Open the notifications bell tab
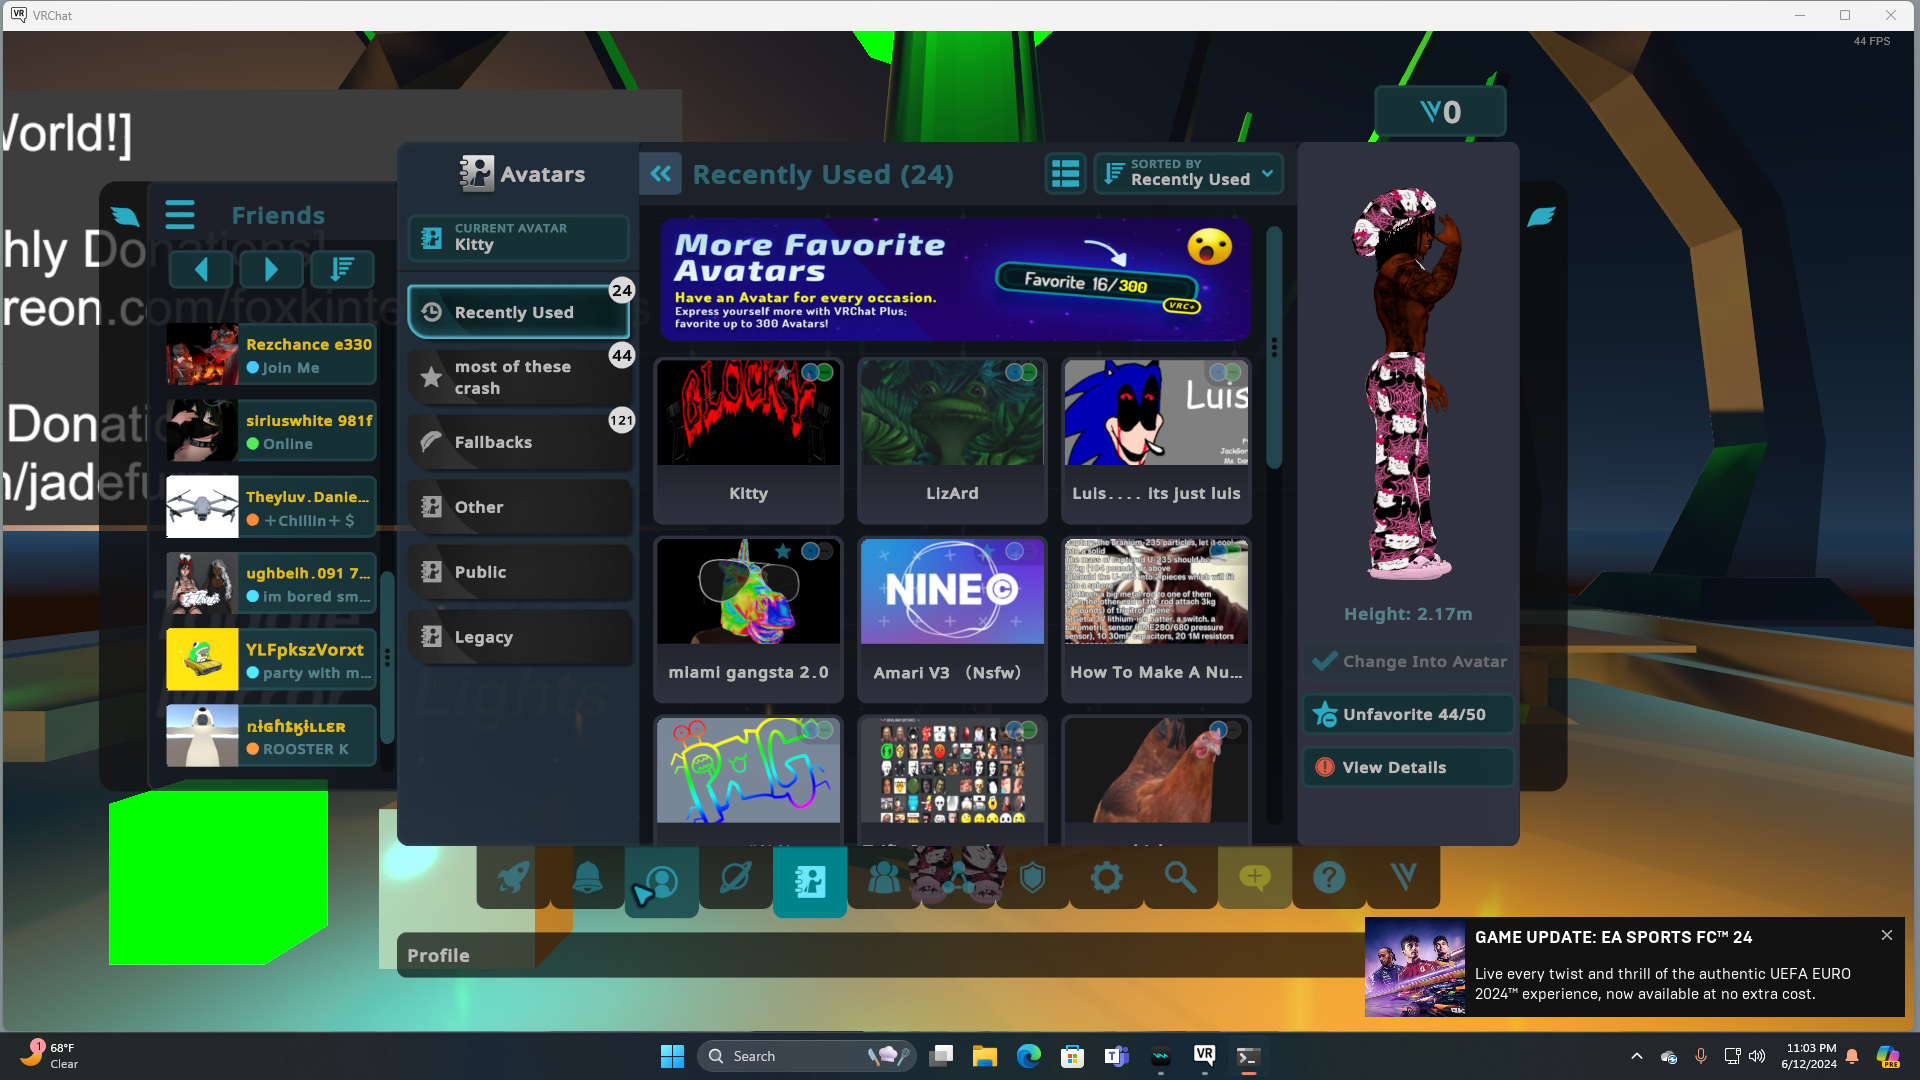The width and height of the screenshot is (1920, 1080). pos(587,879)
